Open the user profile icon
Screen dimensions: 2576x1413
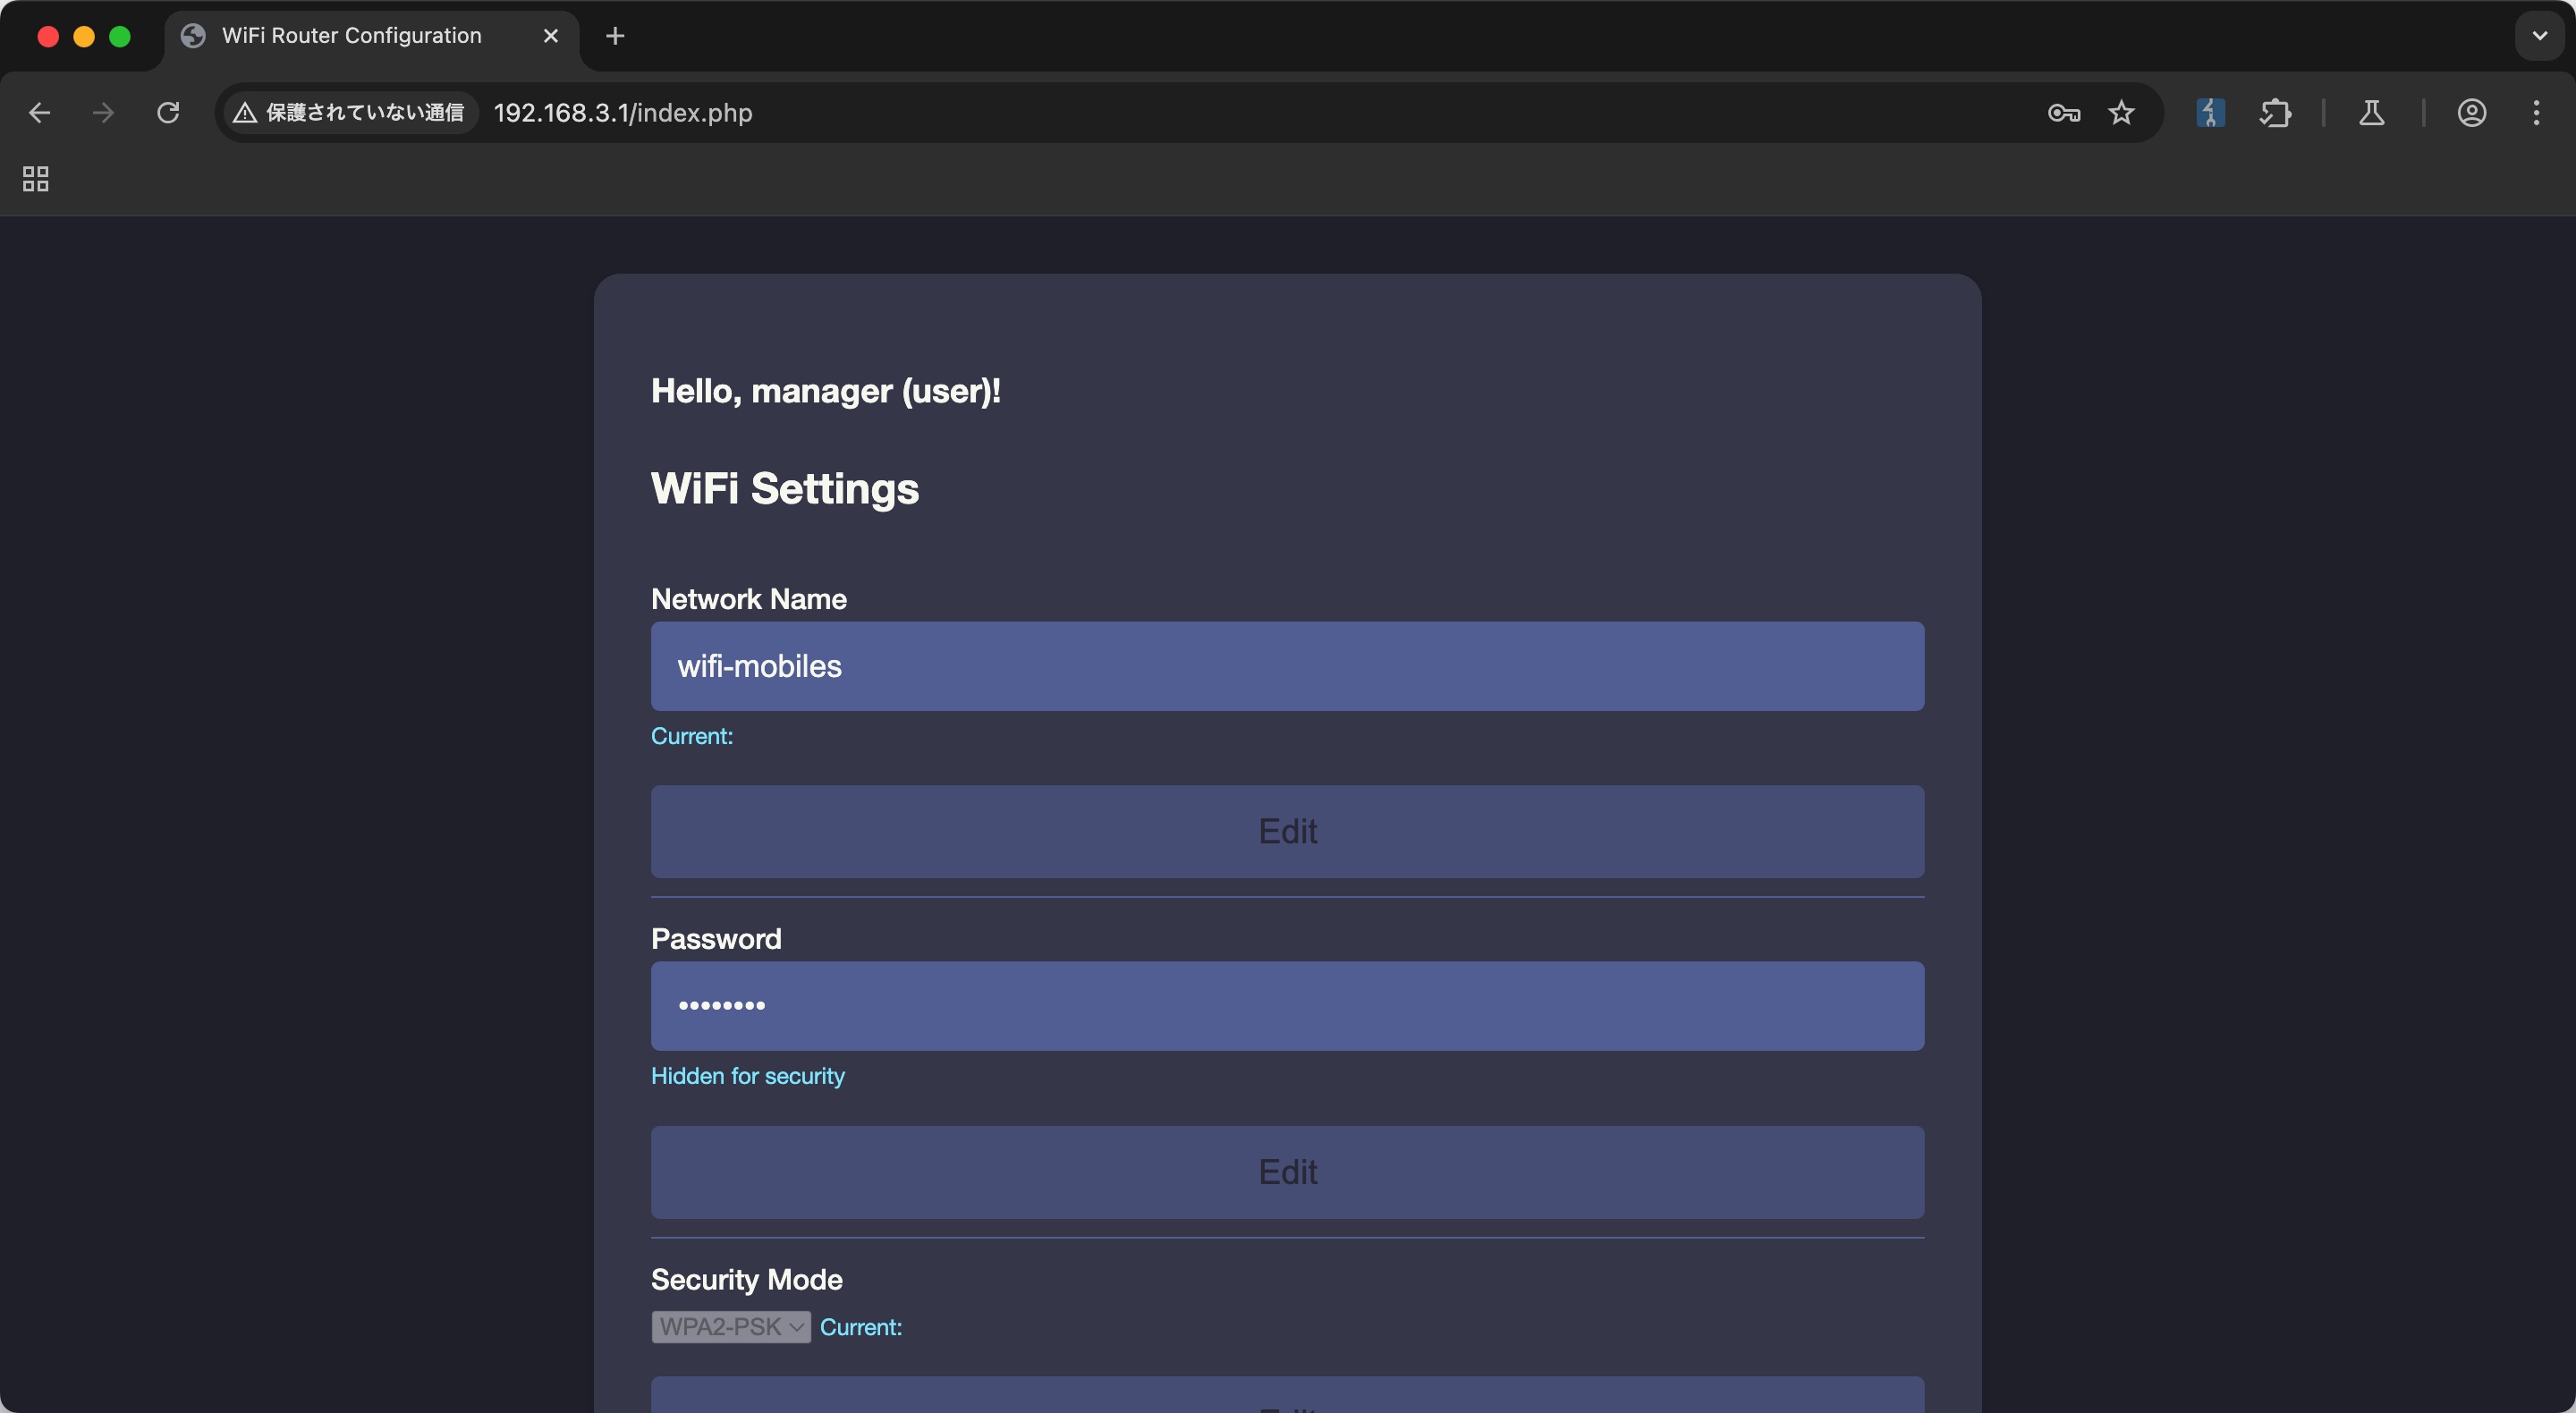(2471, 113)
